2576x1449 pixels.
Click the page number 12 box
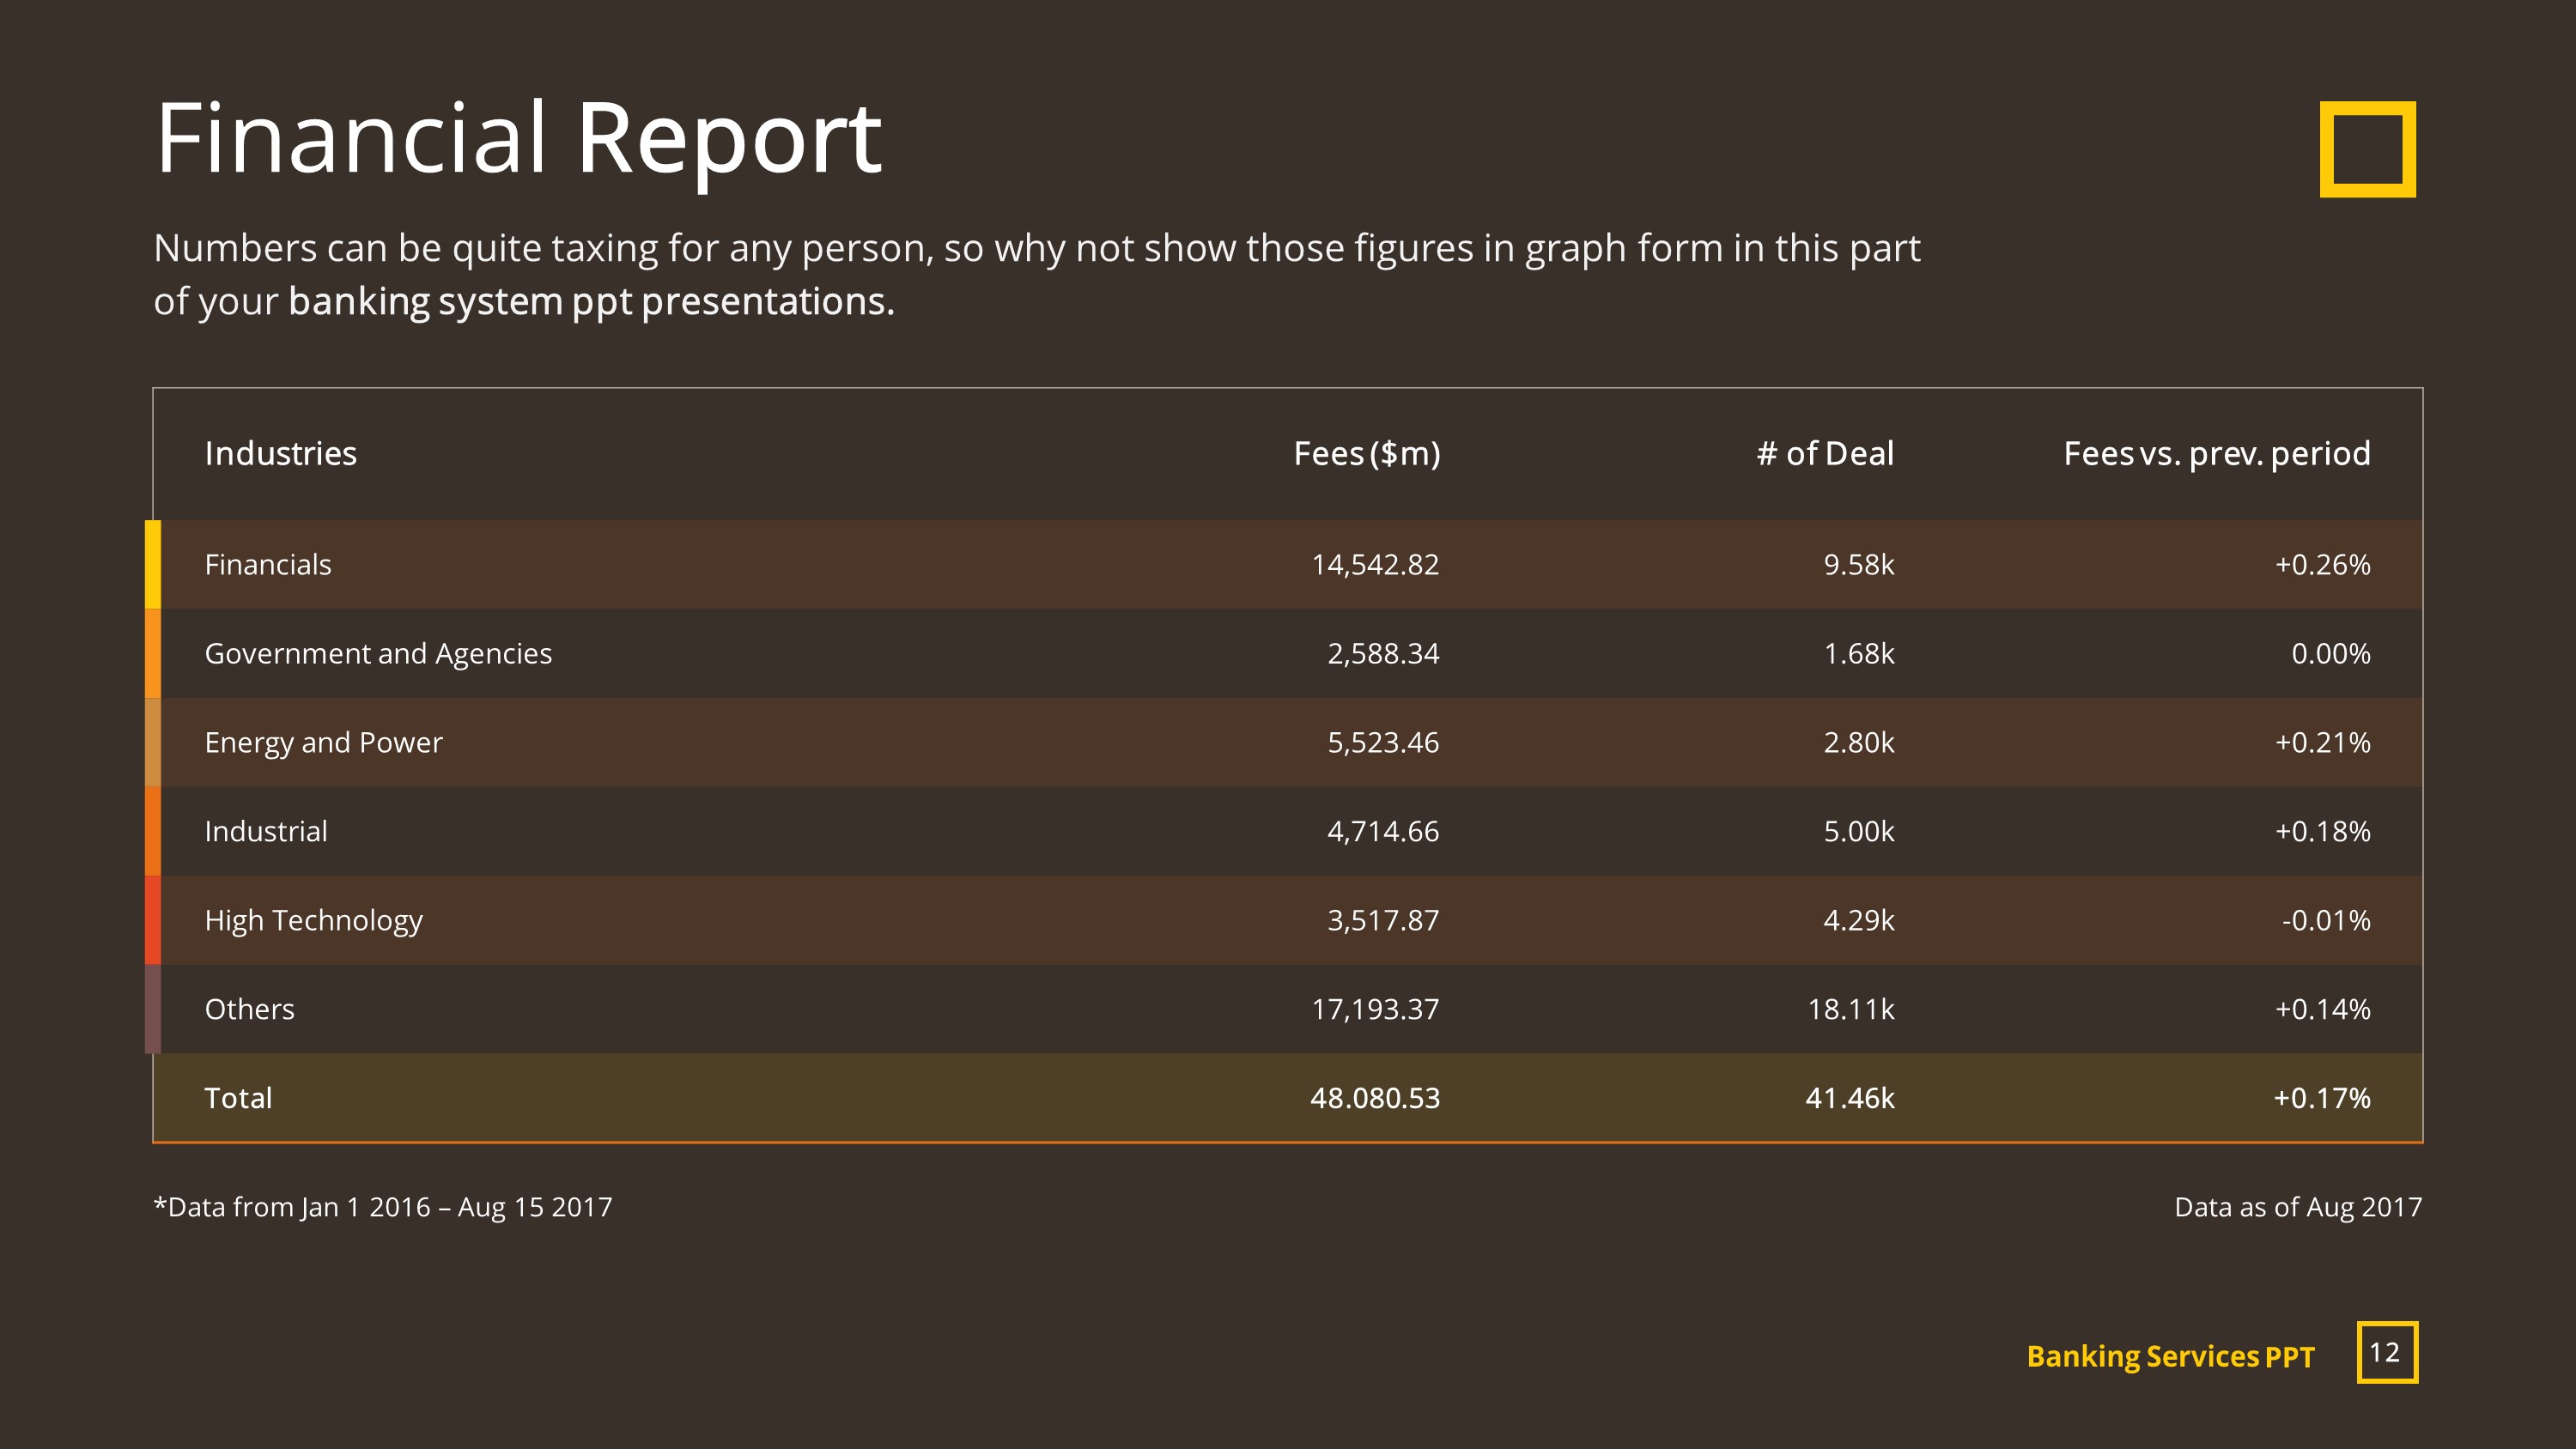coord(2387,1352)
